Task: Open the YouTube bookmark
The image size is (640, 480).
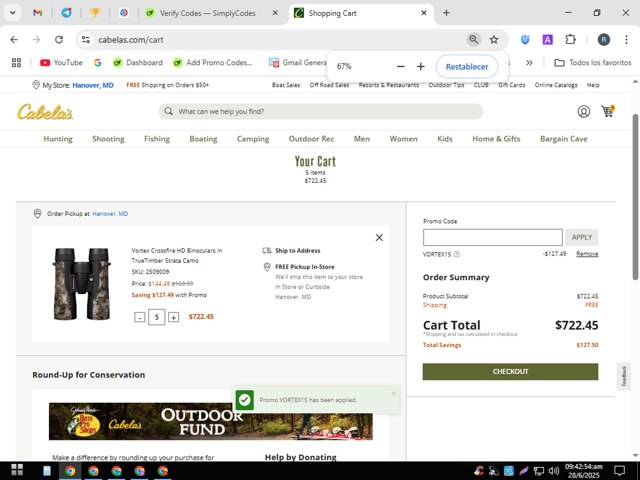Action: pos(61,62)
